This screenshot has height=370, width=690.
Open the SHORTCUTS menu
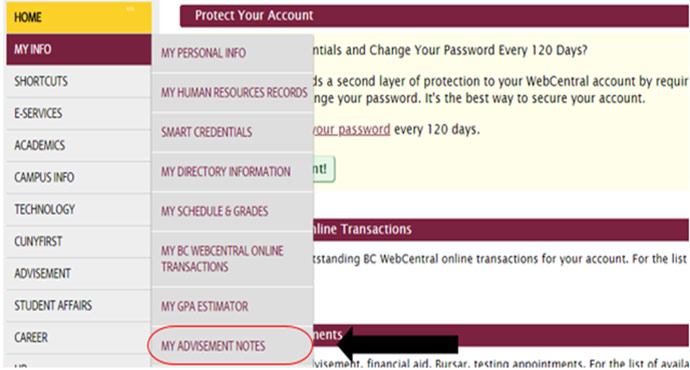[79, 81]
